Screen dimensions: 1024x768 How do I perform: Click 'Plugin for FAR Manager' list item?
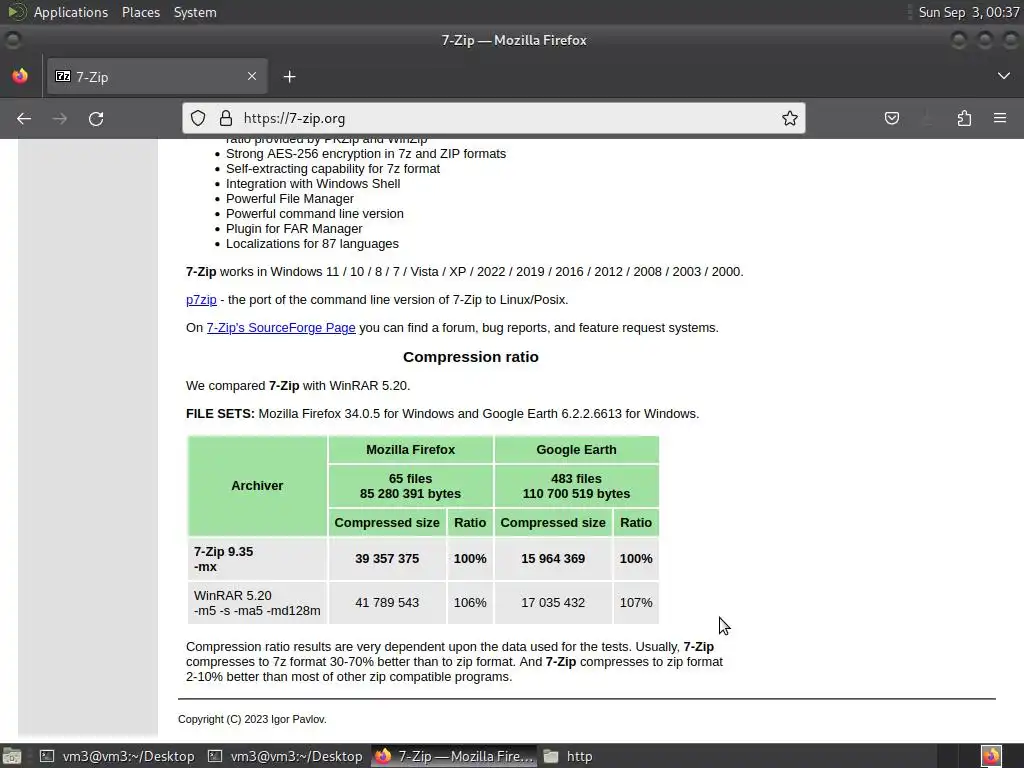pos(294,229)
